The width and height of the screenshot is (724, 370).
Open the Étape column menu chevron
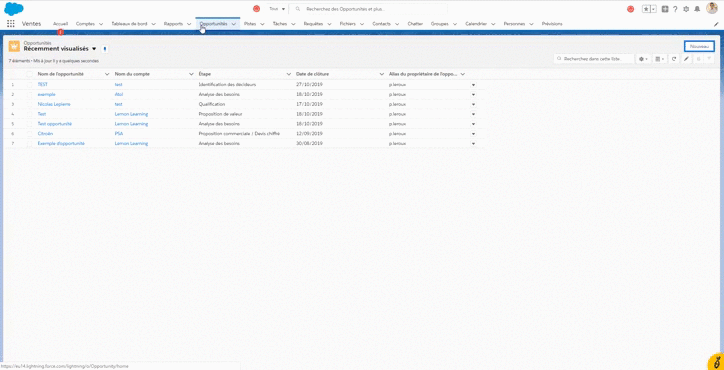coord(289,74)
